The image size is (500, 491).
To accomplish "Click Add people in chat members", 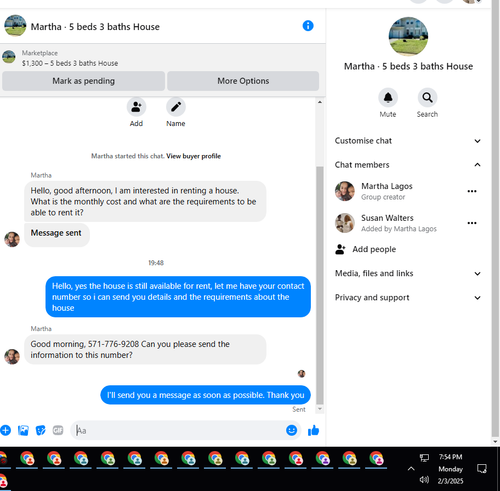I will tap(366, 249).
